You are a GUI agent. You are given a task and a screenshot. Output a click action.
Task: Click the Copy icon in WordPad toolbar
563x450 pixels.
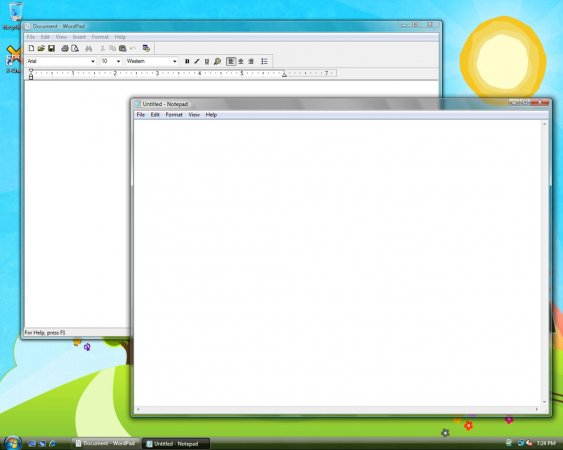112,48
